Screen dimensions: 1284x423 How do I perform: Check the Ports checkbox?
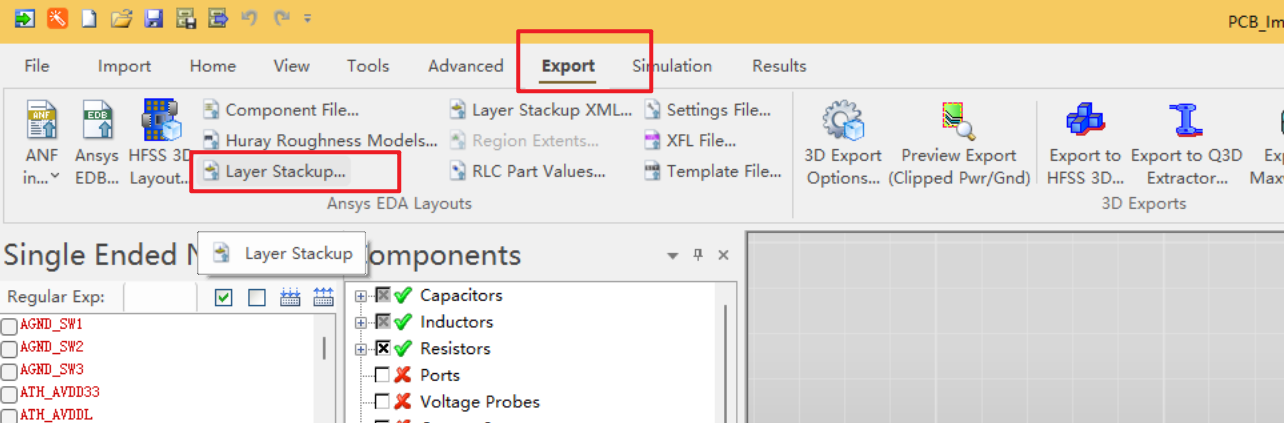click(382, 376)
